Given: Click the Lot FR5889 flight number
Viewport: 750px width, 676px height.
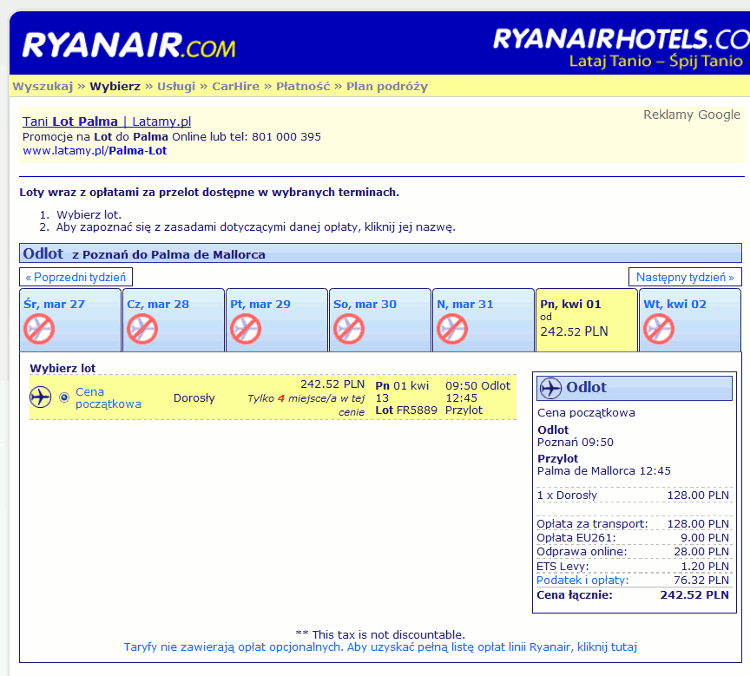Looking at the screenshot, I should pyautogui.click(x=406, y=410).
